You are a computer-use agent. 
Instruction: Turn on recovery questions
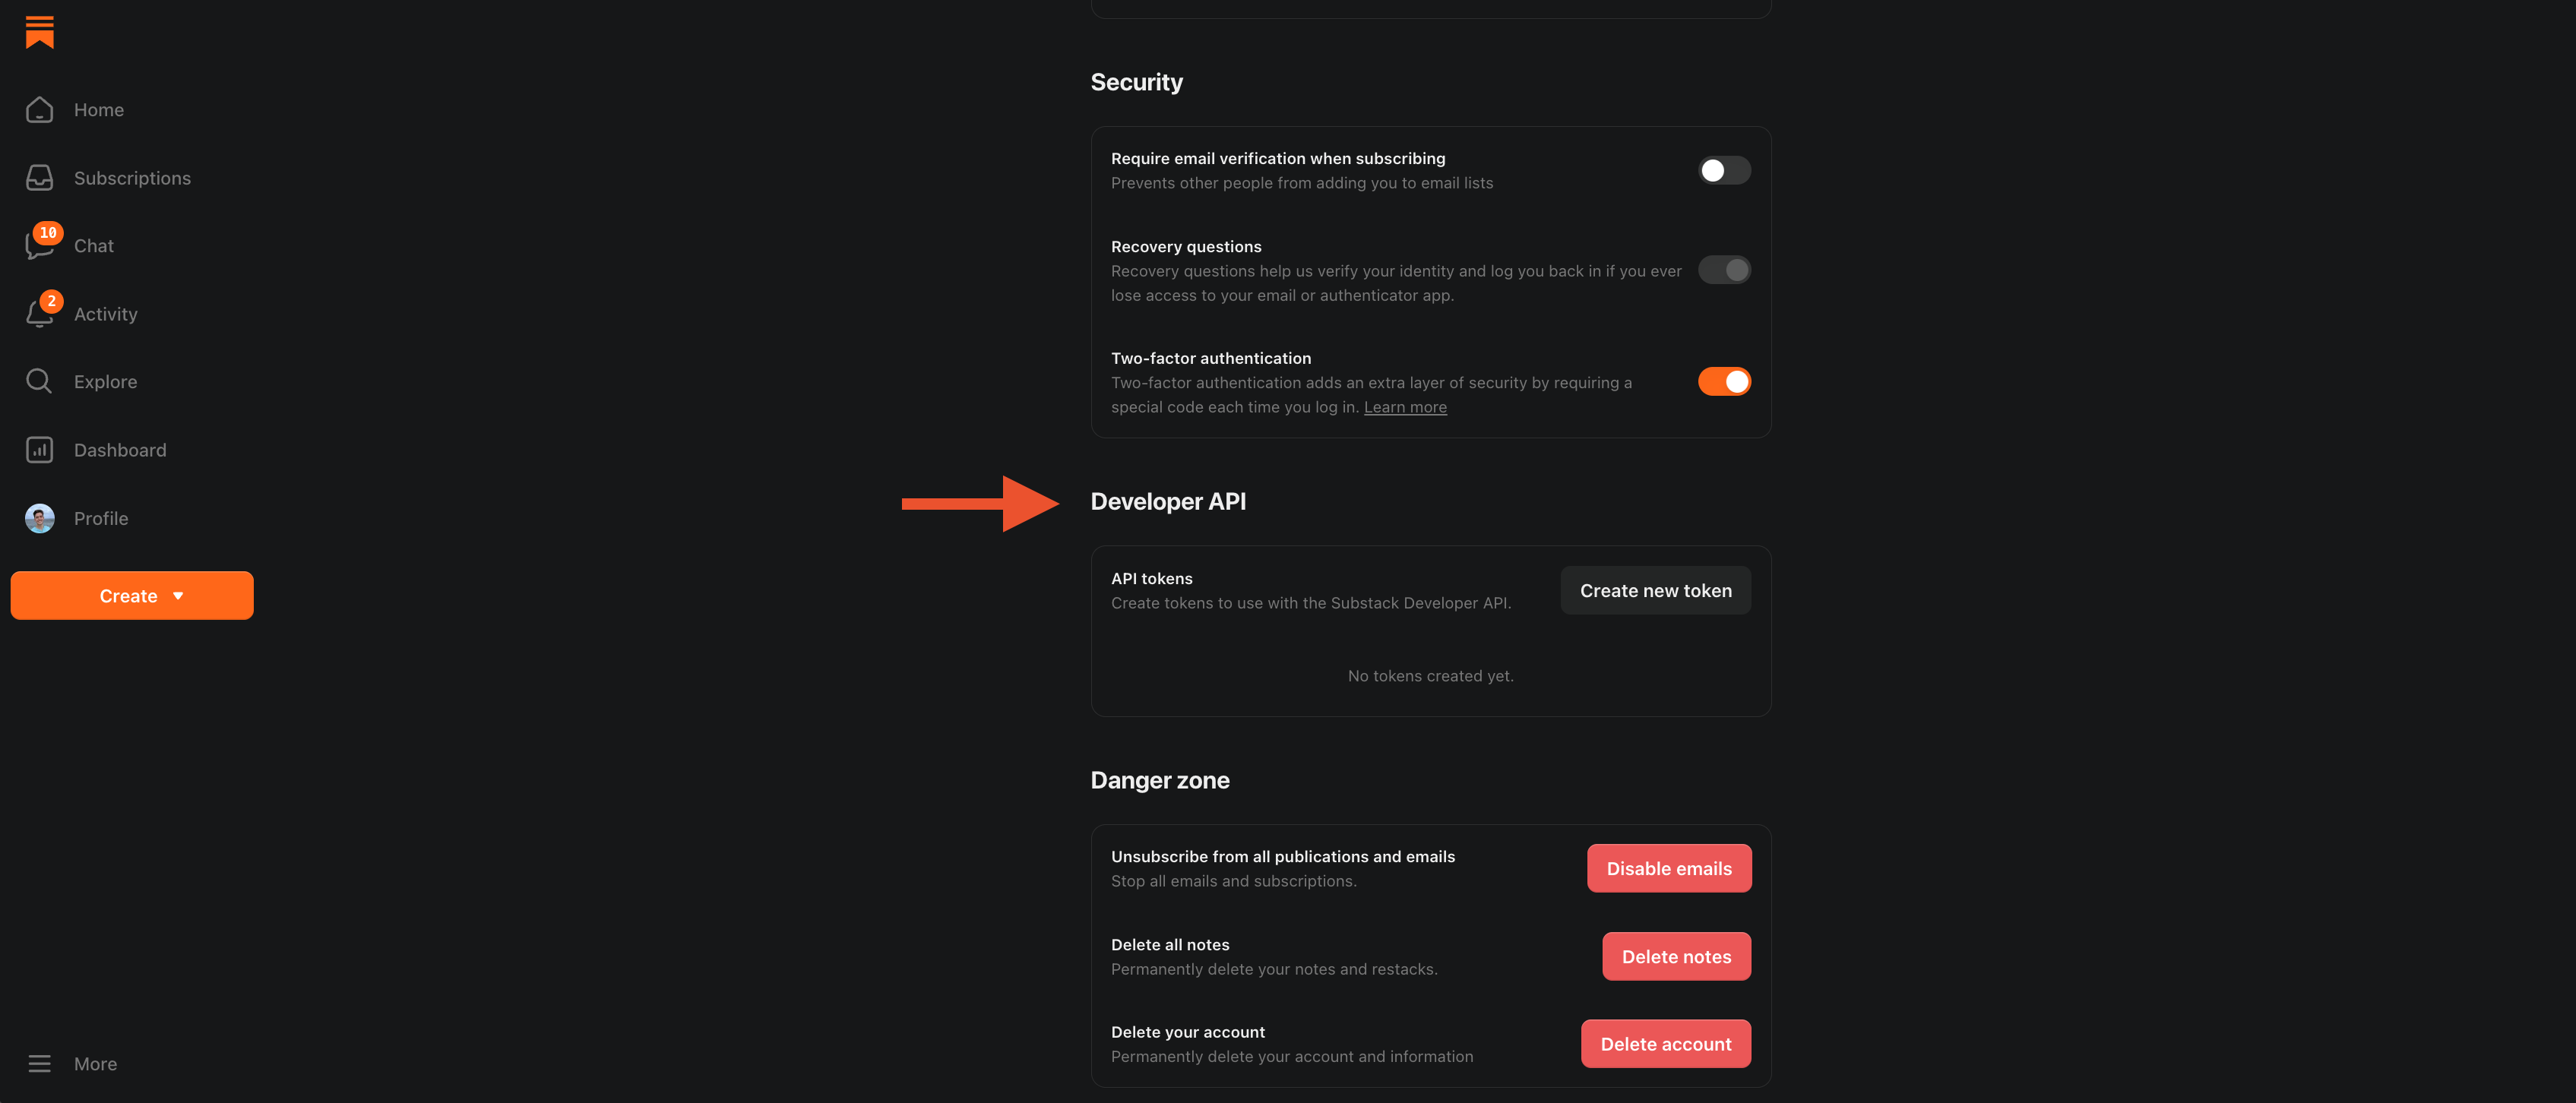pyautogui.click(x=1724, y=269)
